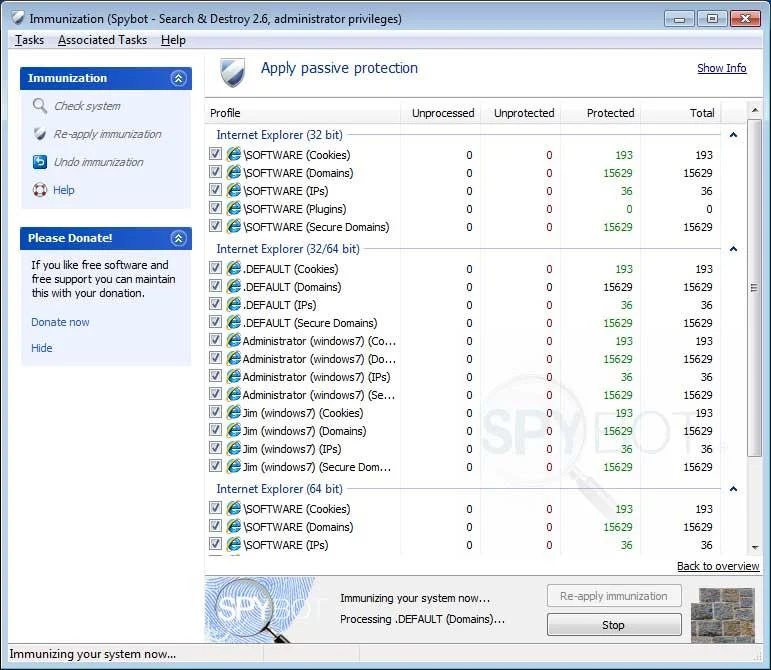Click the Donate now link
Image resolution: width=771 pixels, height=670 pixels.
click(60, 322)
